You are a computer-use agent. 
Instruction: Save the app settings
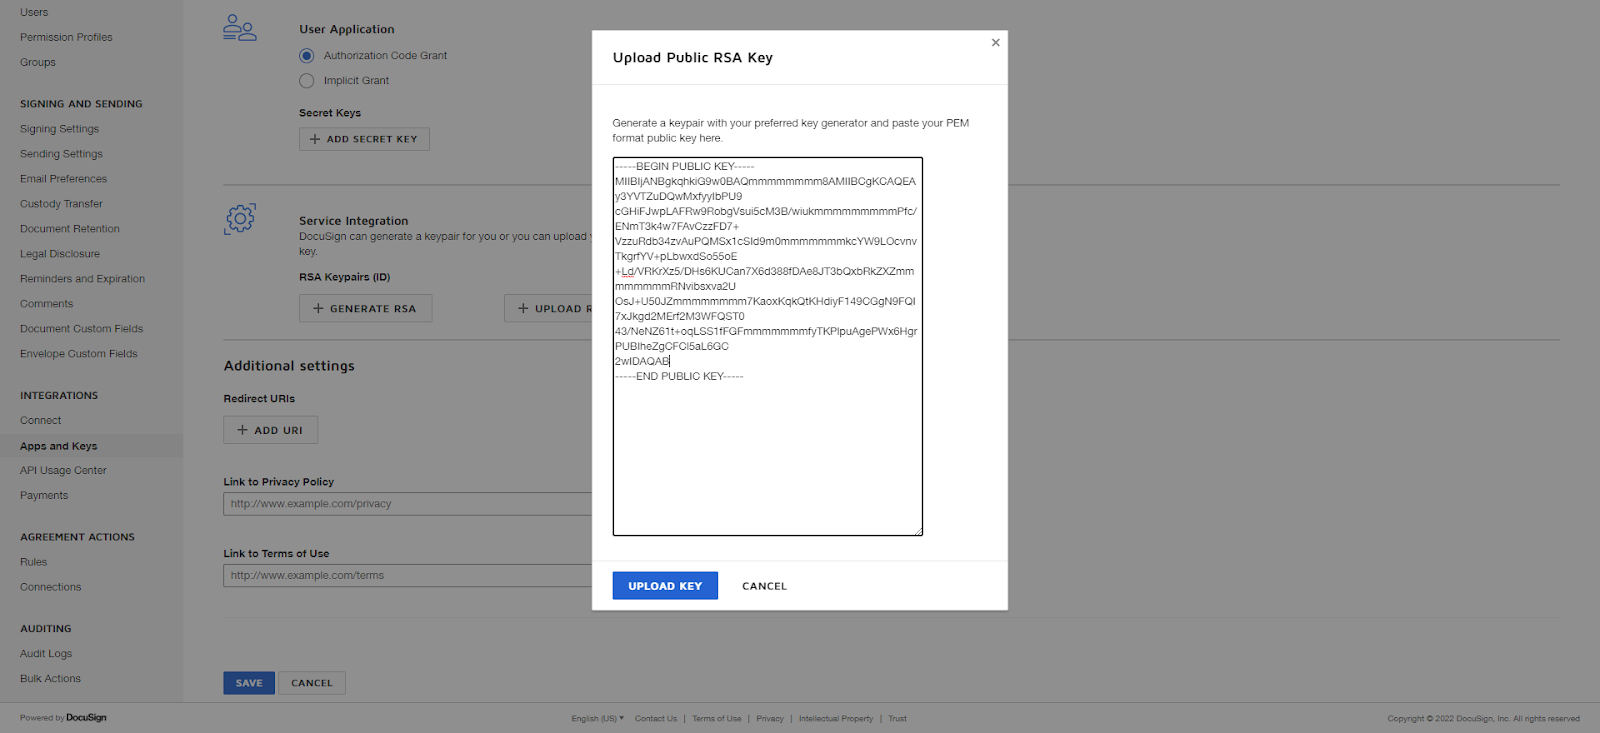coord(249,683)
